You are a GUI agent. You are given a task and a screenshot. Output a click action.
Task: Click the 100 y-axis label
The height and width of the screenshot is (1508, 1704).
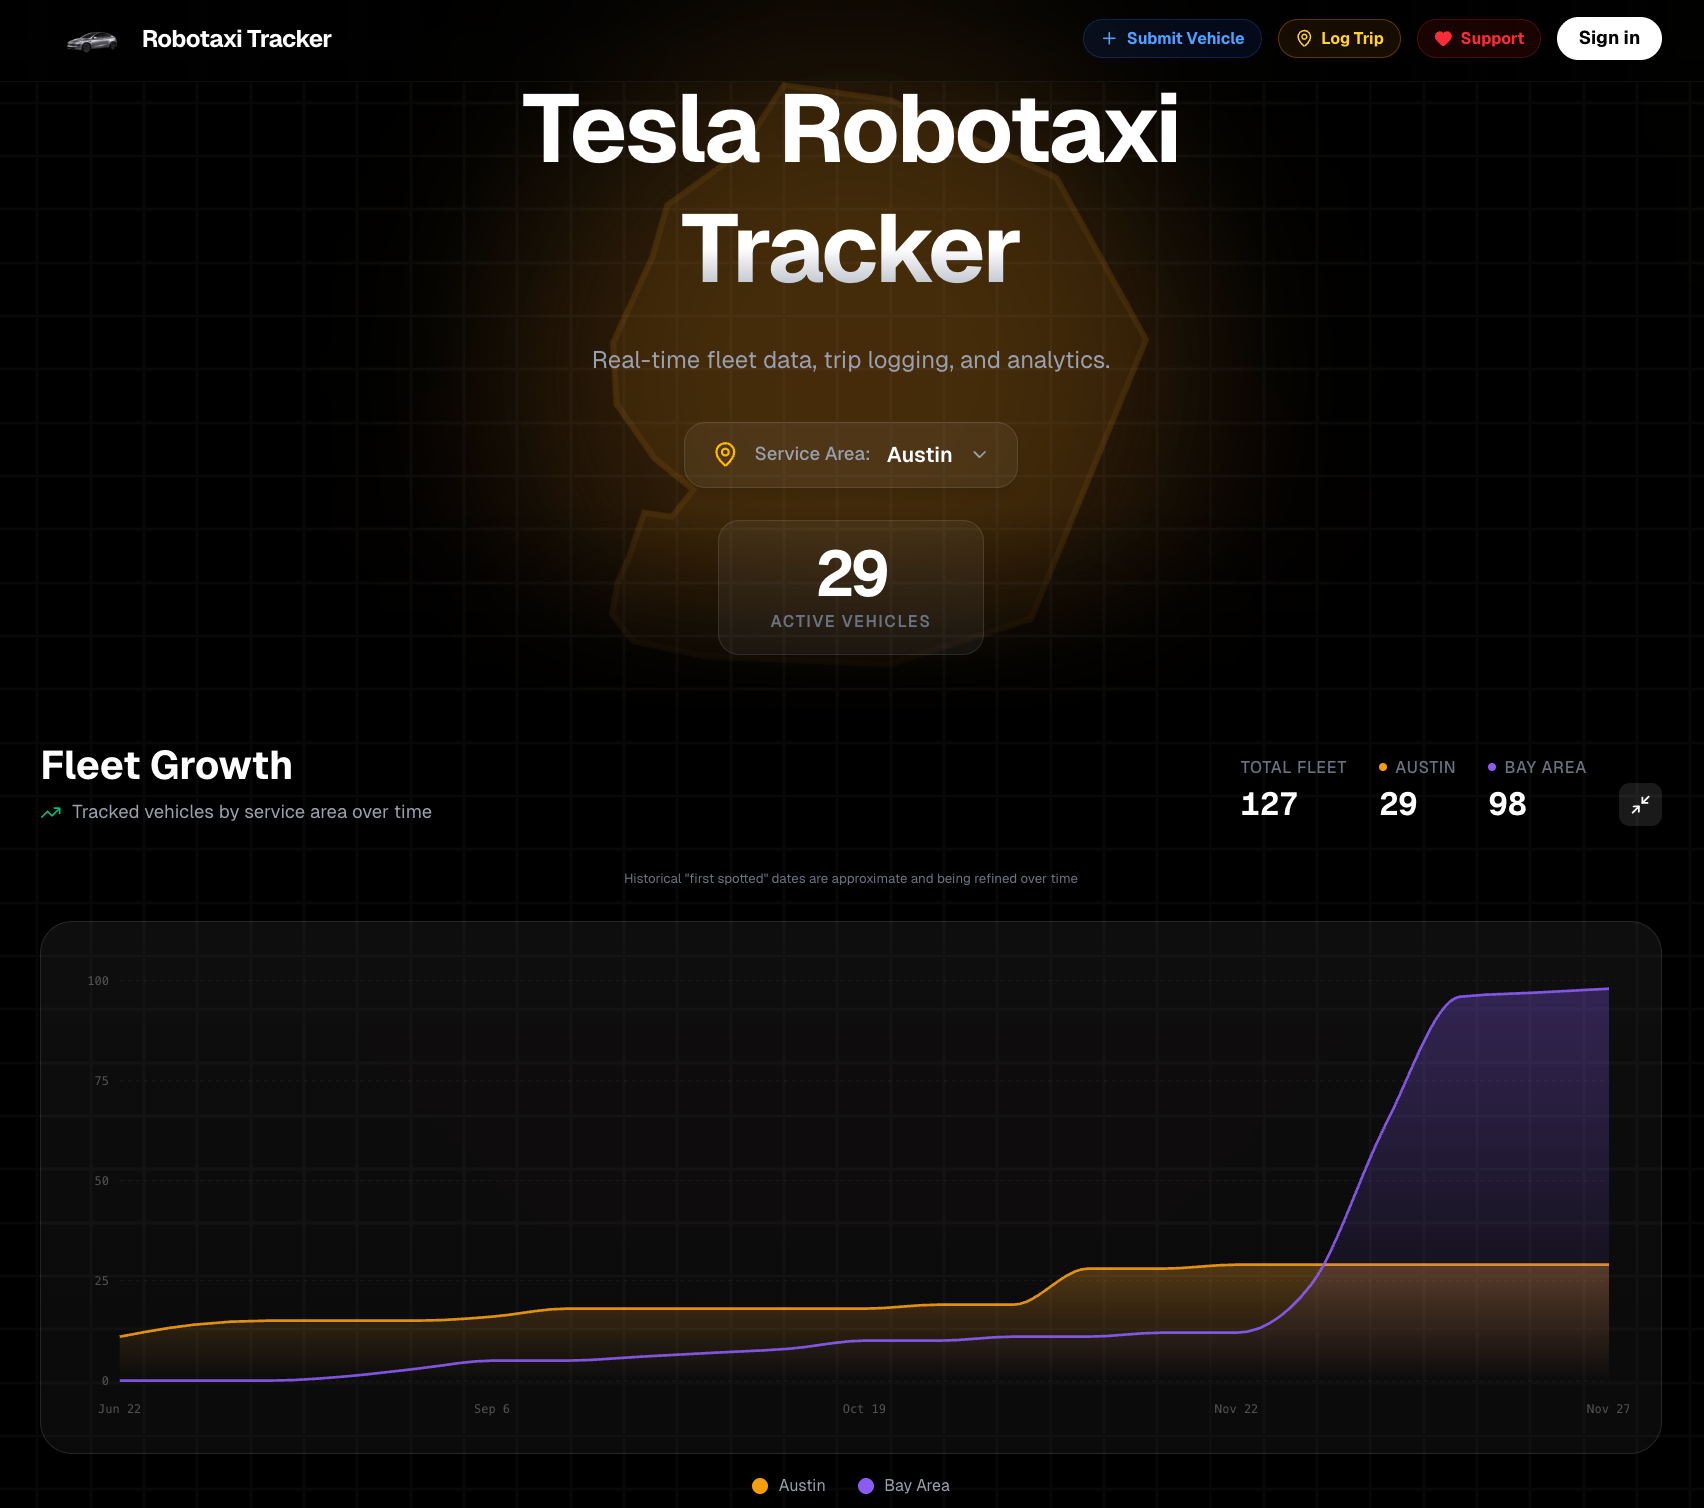point(98,981)
